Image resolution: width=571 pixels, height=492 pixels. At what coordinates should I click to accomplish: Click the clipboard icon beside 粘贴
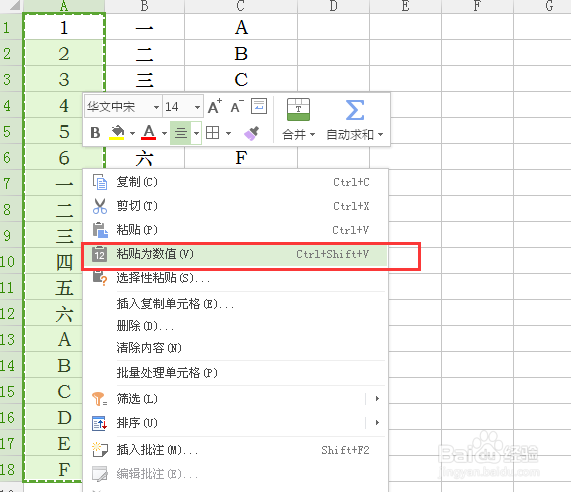click(x=100, y=230)
